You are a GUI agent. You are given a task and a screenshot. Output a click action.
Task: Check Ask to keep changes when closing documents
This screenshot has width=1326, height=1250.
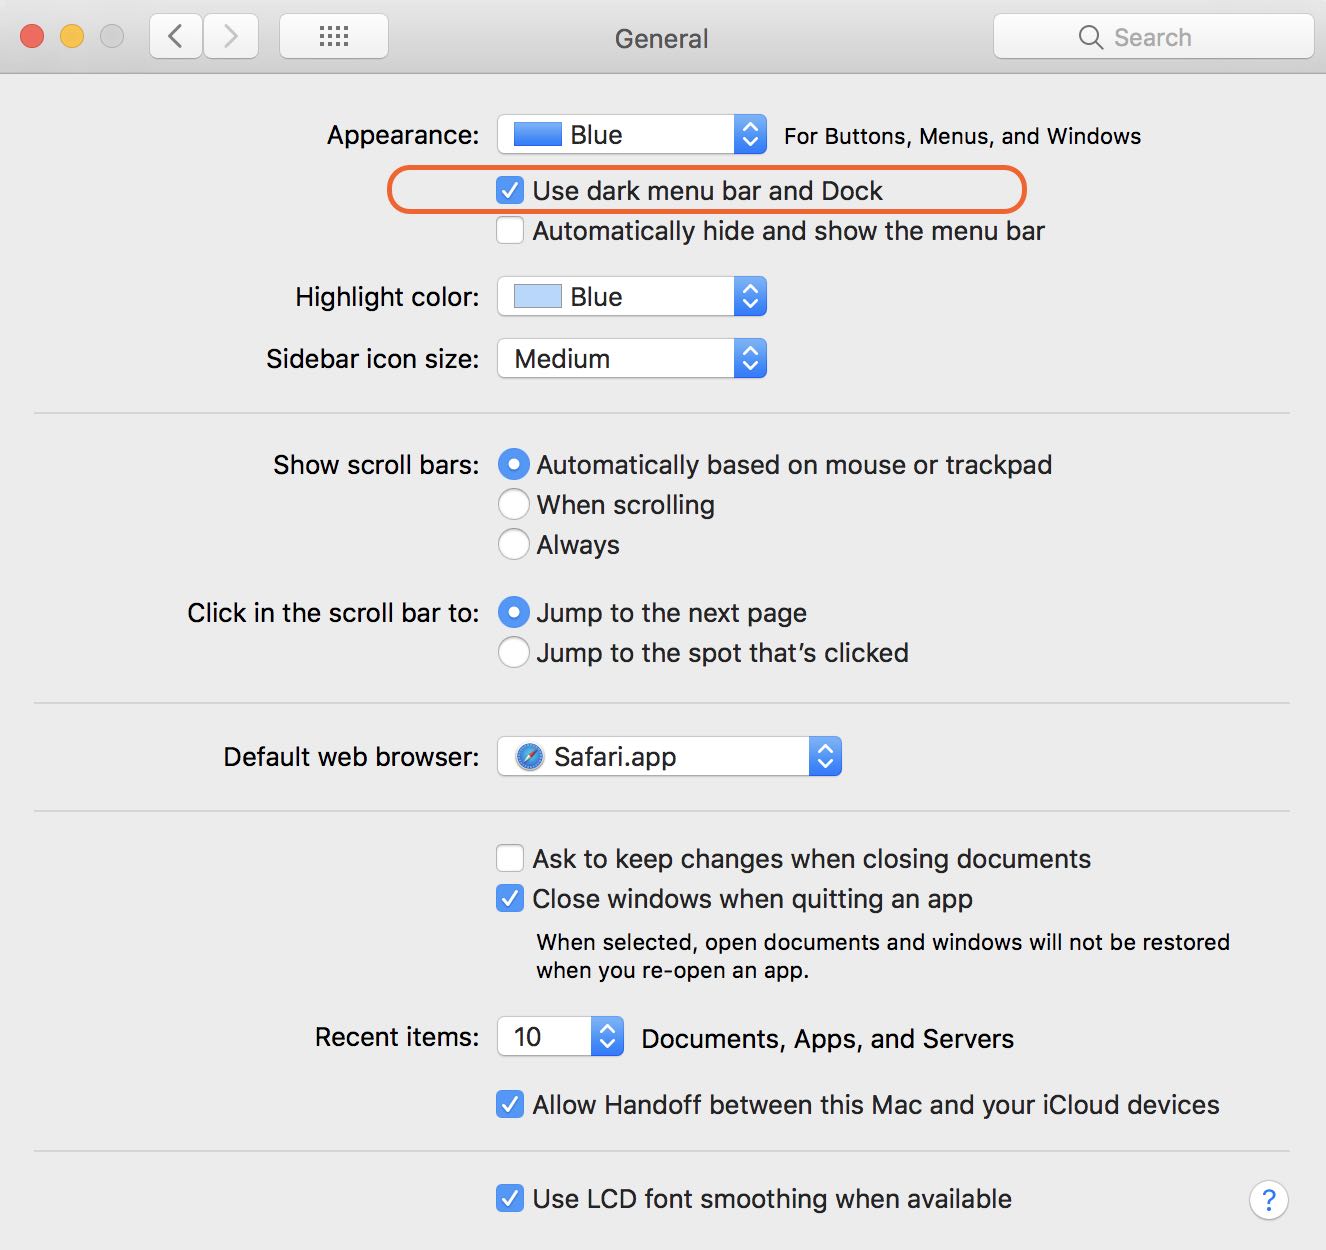[510, 858]
